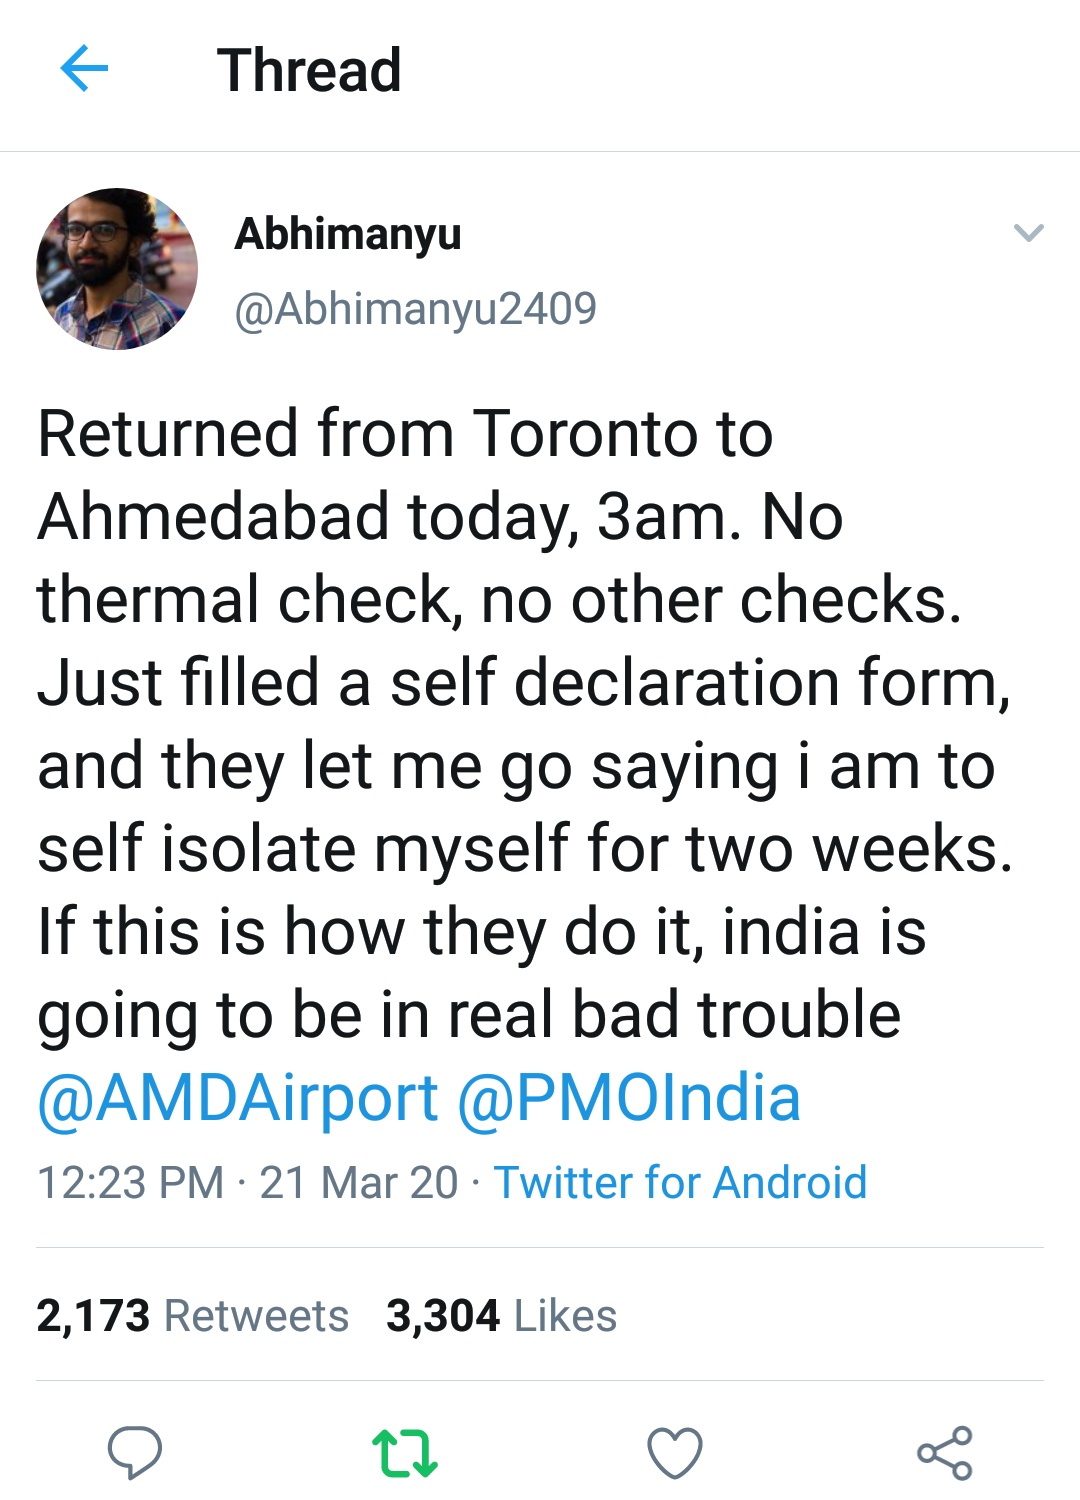Tap the 21 Mar 20 date

coord(359,1182)
